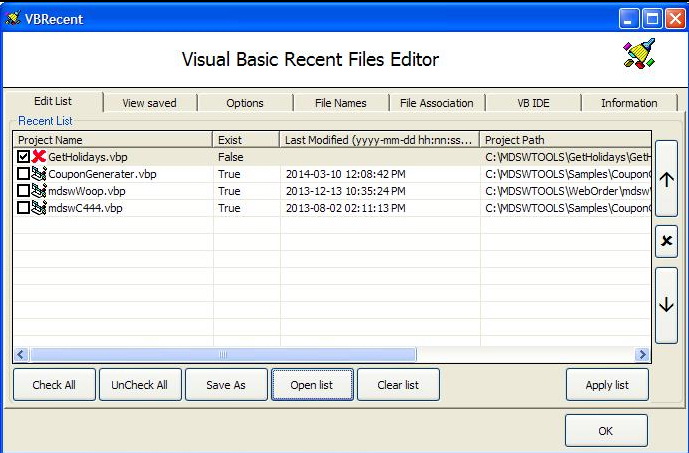Click the scrollbar right arrow
The height and width of the screenshot is (453, 689).
(642, 354)
